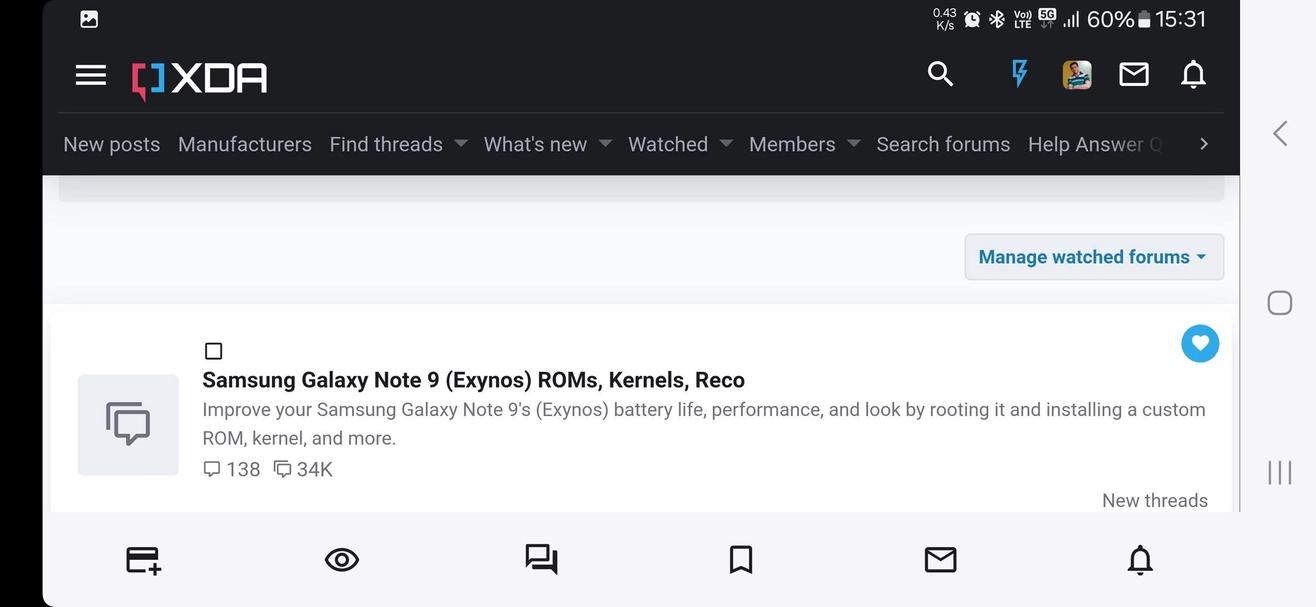Open the New posts nav item
Screen dimensions: 1316x607
112,144
